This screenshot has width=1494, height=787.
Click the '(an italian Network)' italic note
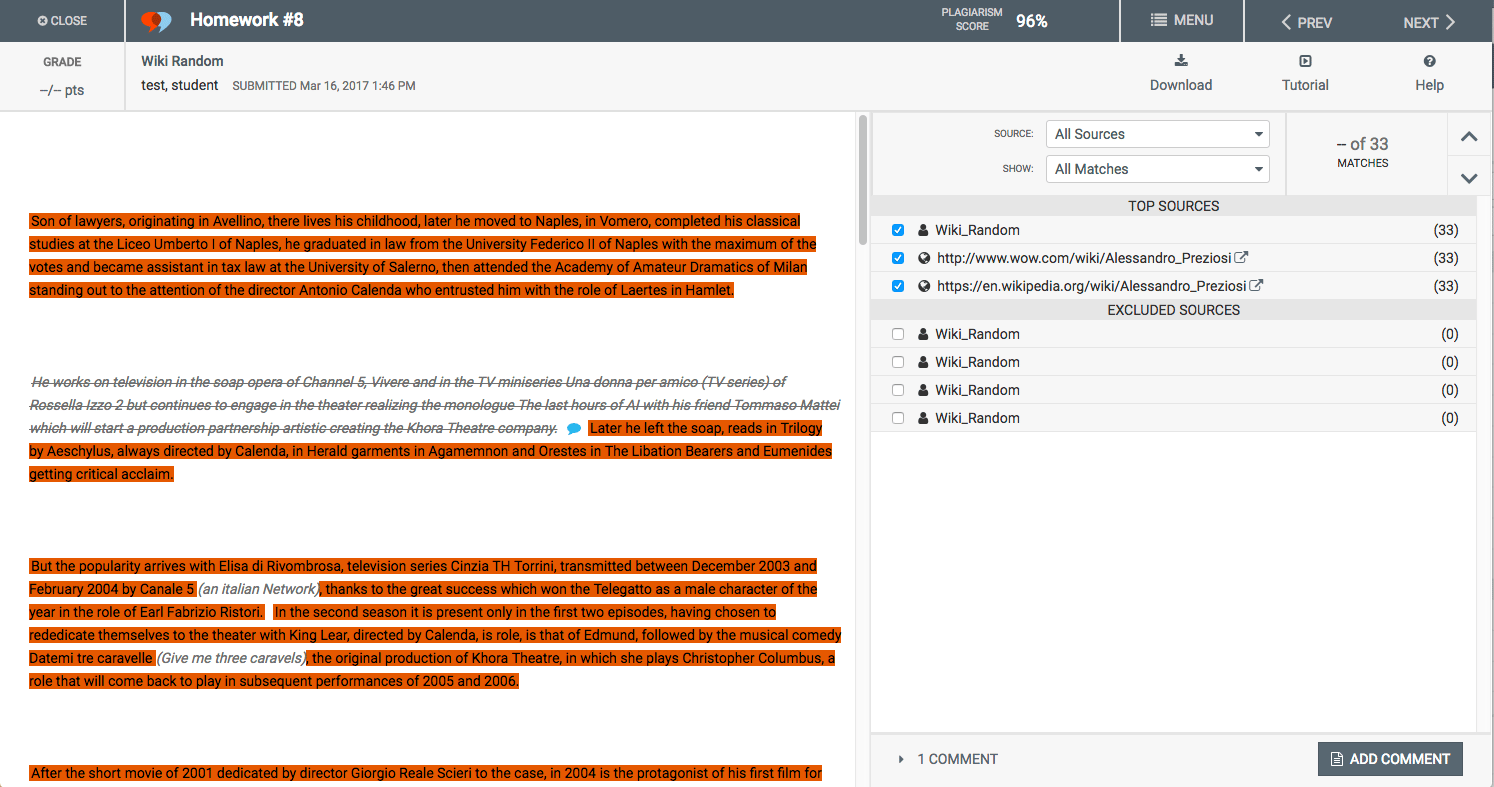point(259,589)
